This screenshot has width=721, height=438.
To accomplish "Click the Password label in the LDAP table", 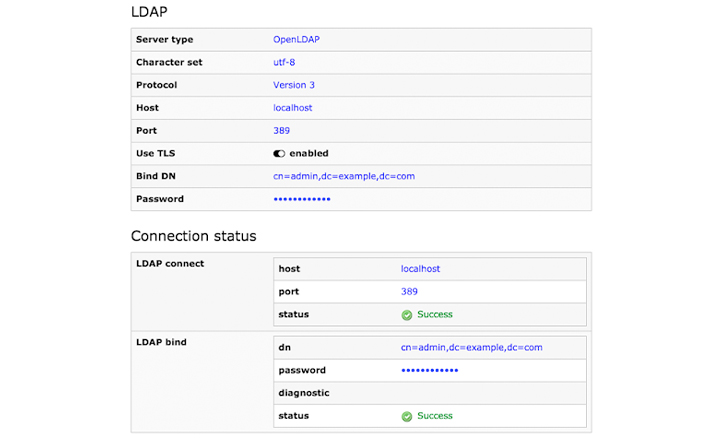I will (x=160, y=199).
